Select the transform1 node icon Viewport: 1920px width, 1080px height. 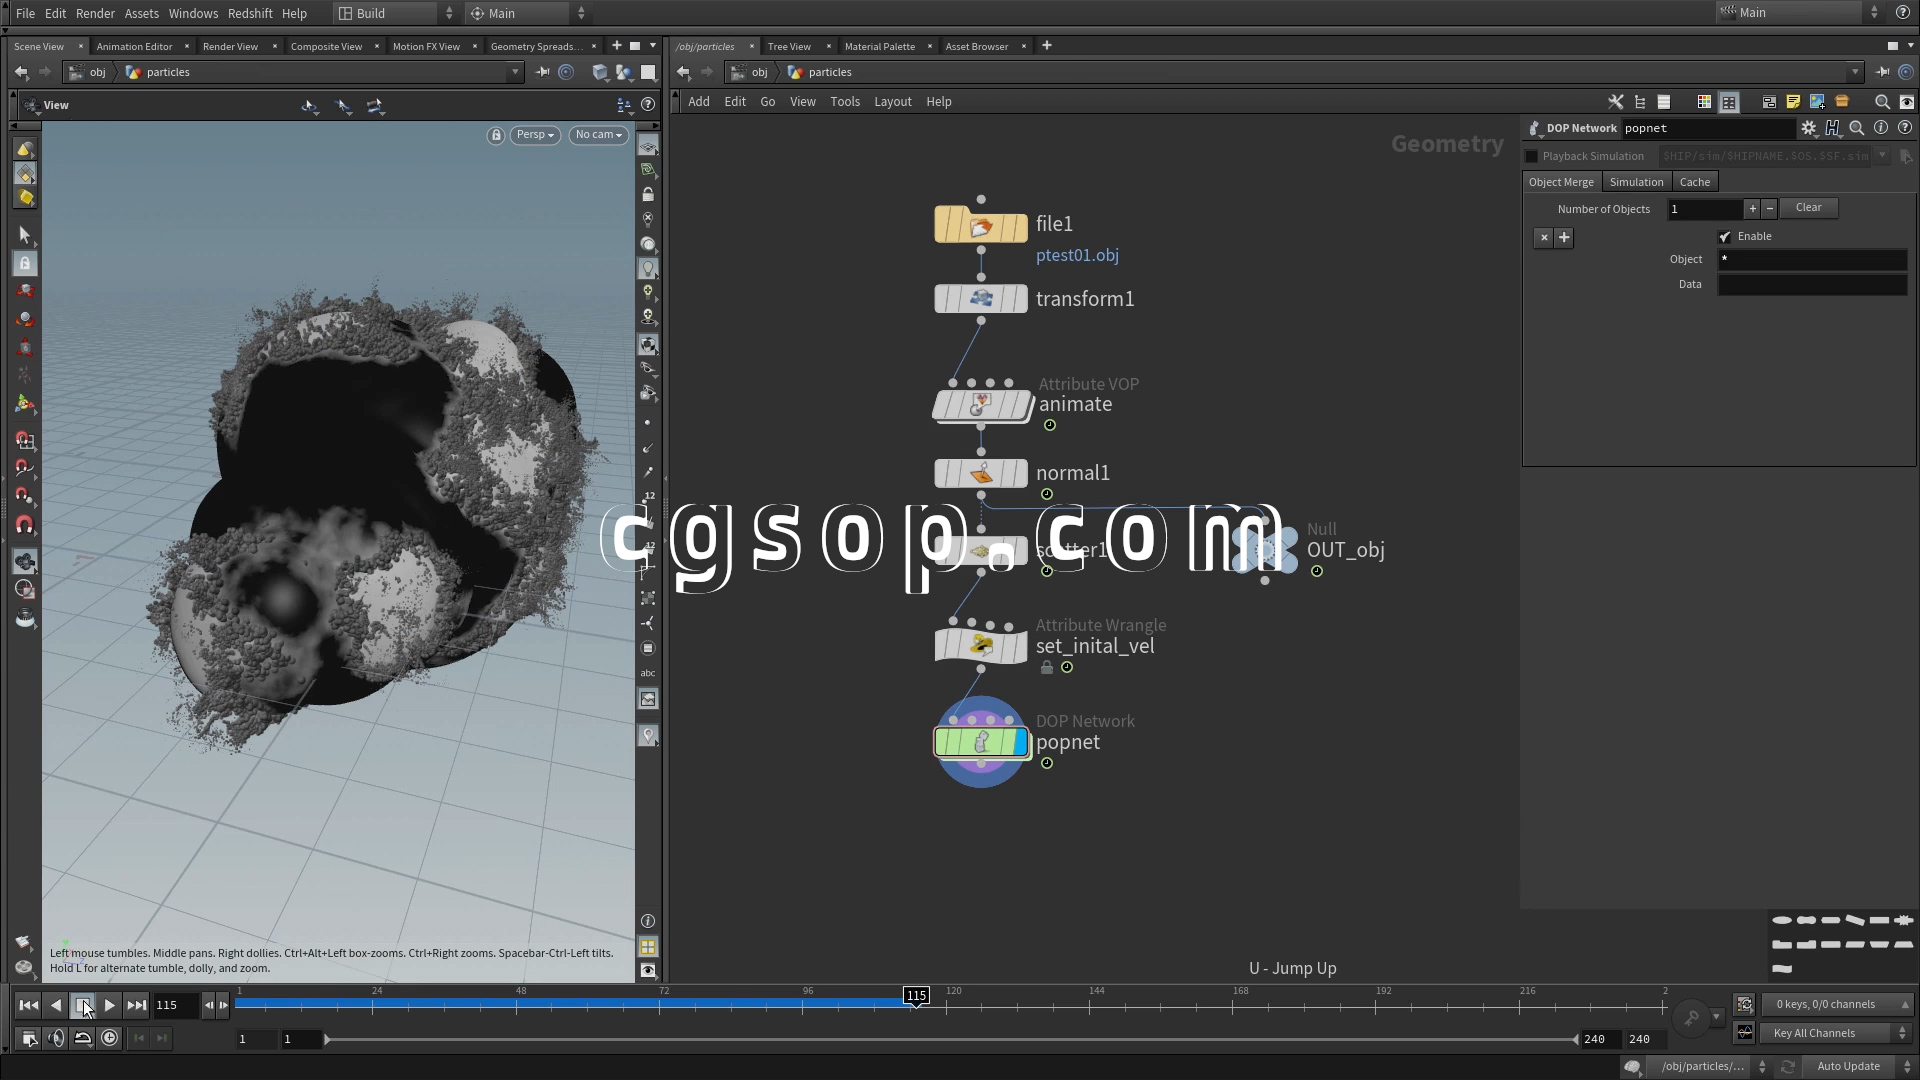[980, 299]
